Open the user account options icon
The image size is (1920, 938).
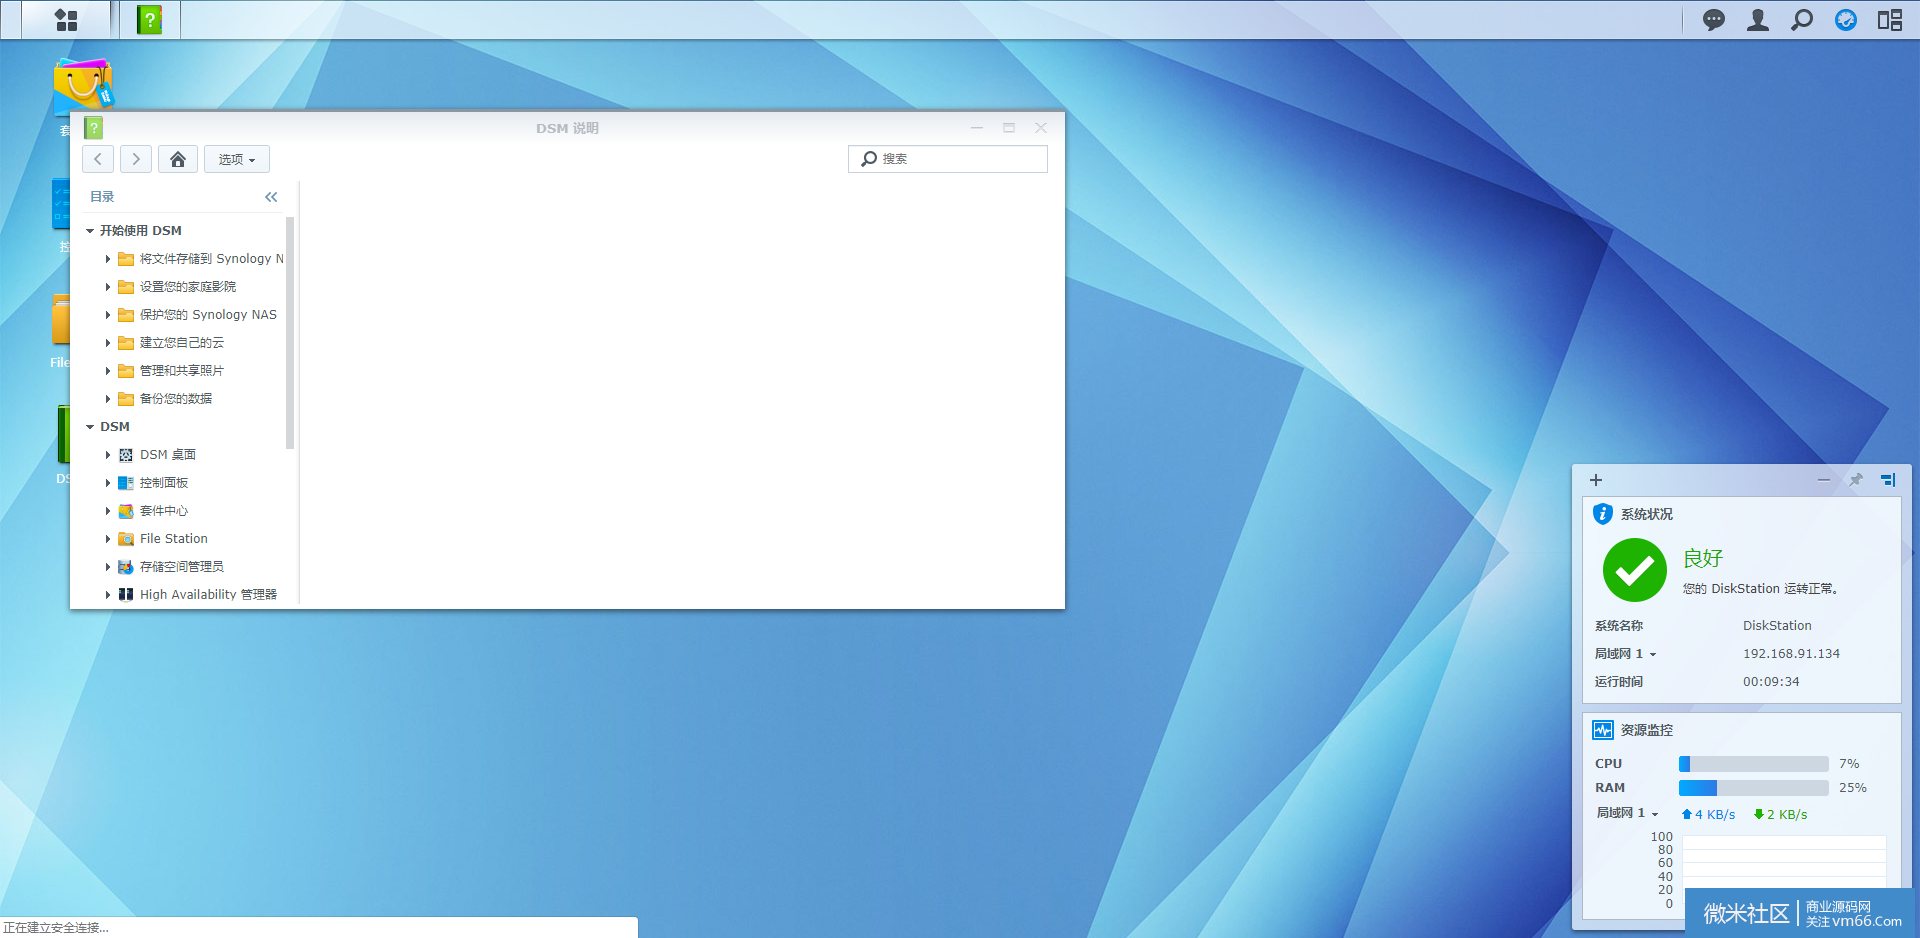point(1758,20)
